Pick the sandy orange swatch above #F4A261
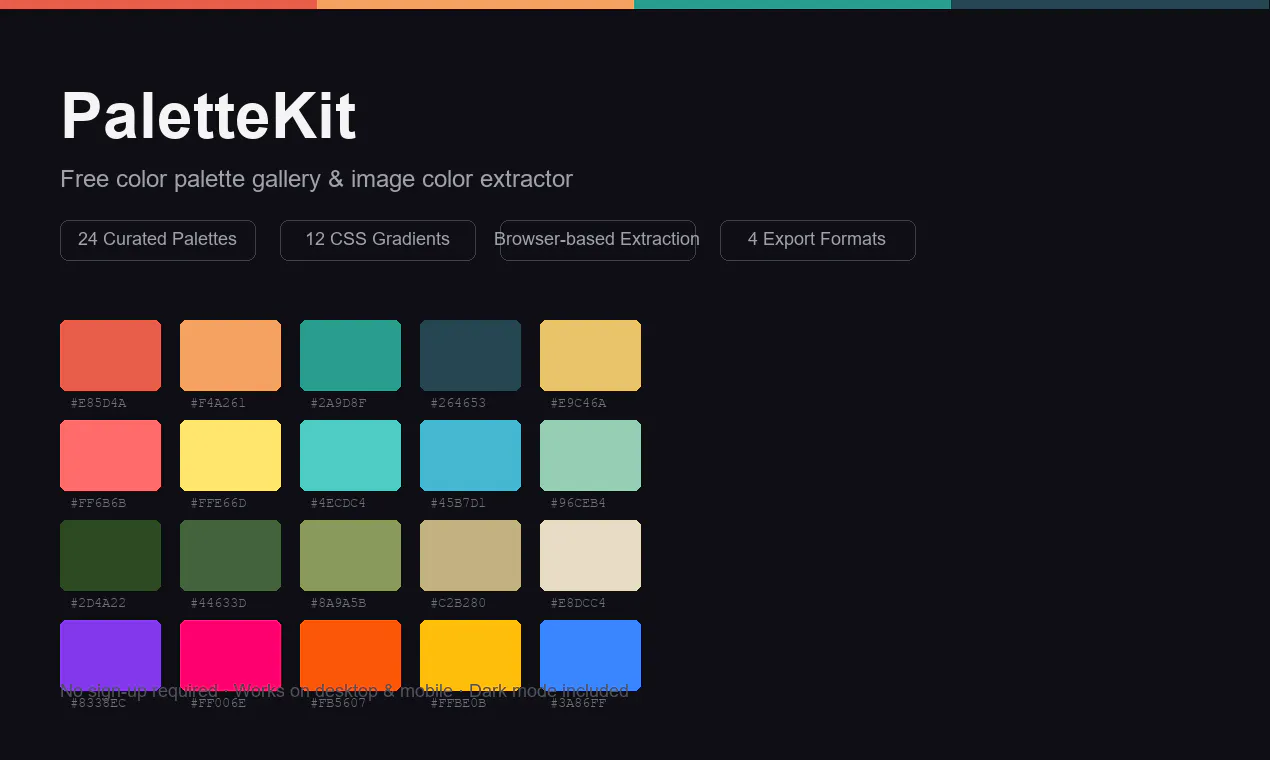 tap(230, 355)
